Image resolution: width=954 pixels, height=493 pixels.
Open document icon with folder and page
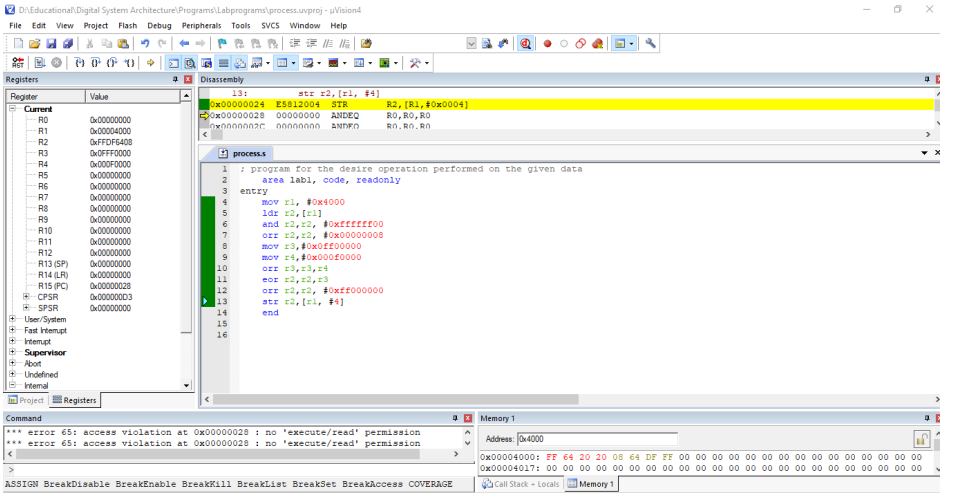[x=366, y=44]
